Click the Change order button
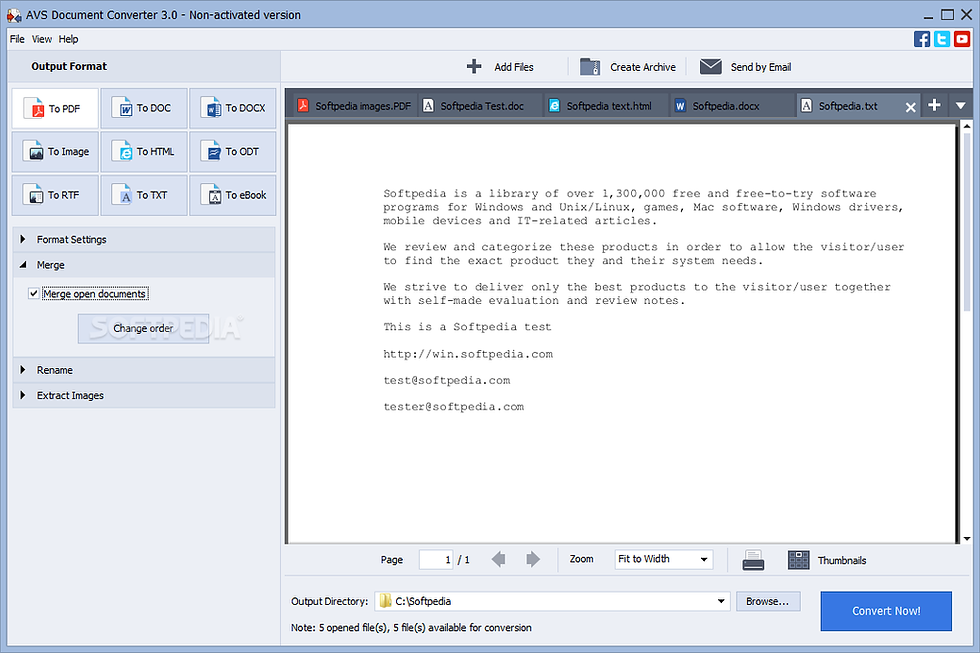This screenshot has height=653, width=980. 143,328
